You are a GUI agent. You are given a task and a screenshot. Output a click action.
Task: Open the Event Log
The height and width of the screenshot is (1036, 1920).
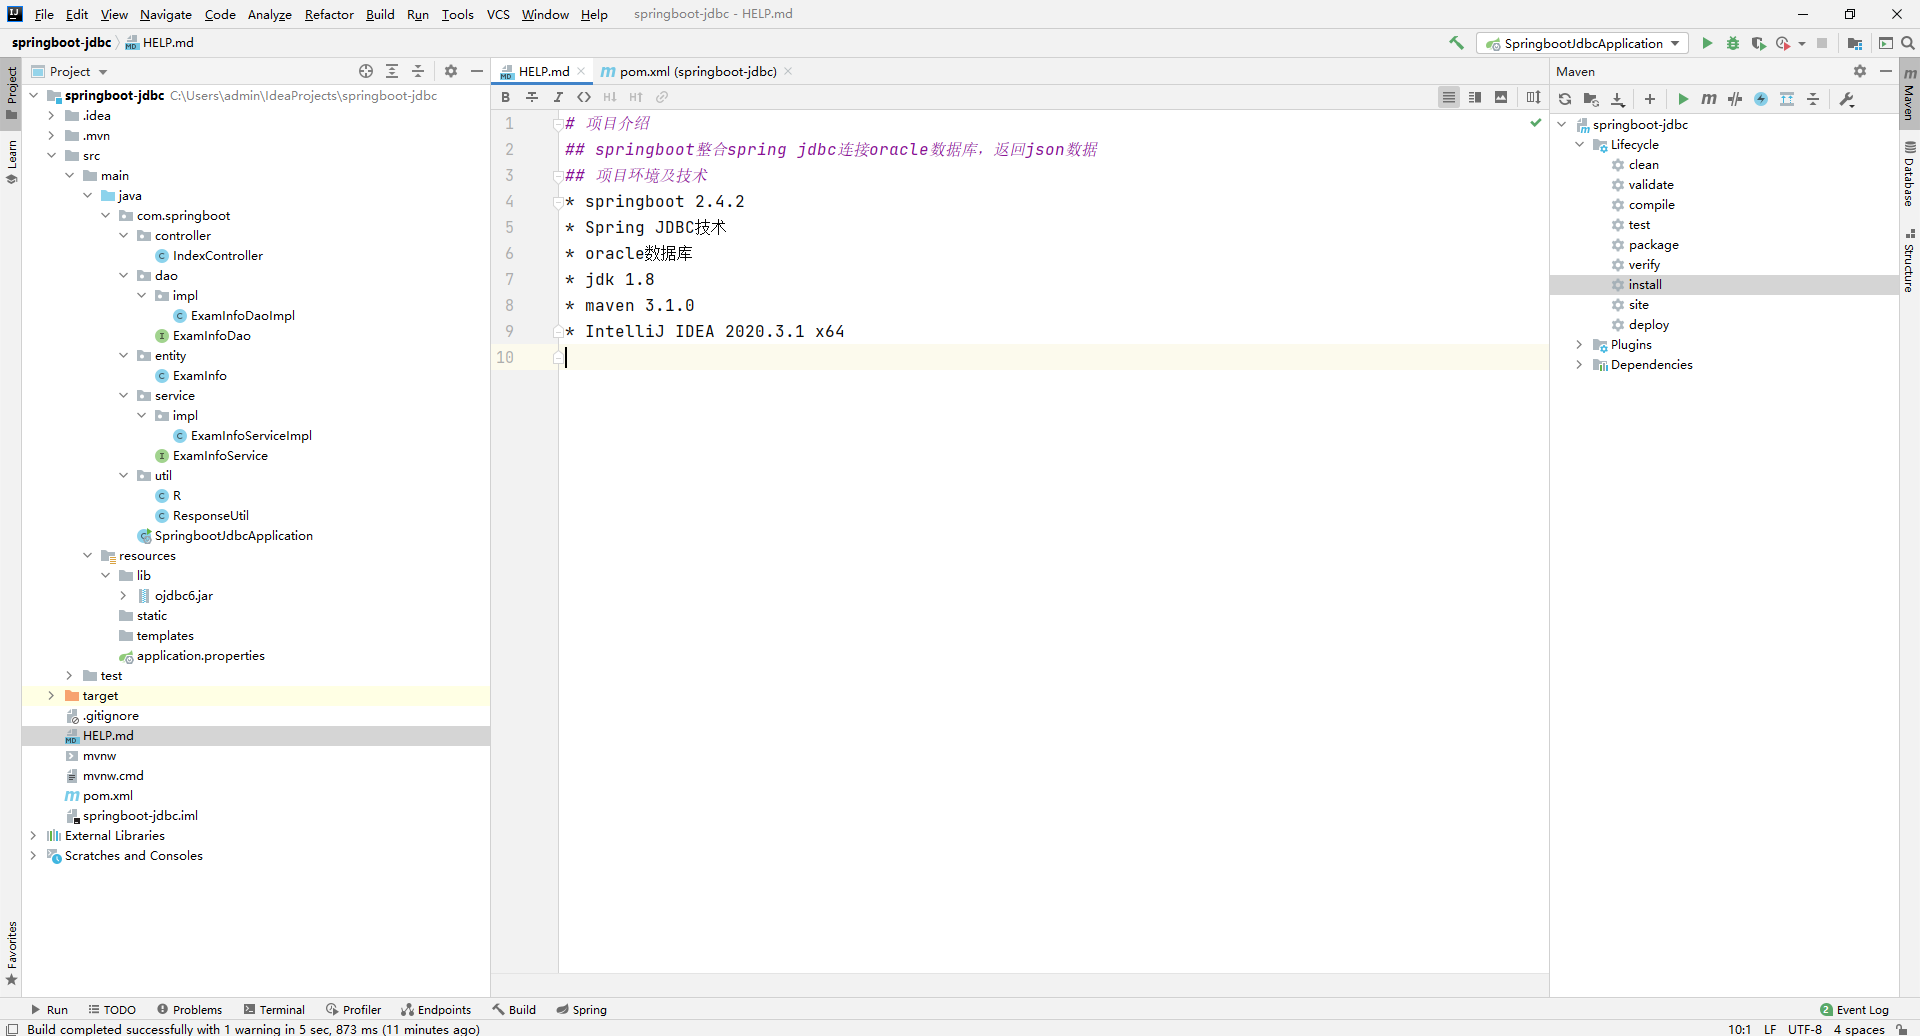pos(1854,1009)
